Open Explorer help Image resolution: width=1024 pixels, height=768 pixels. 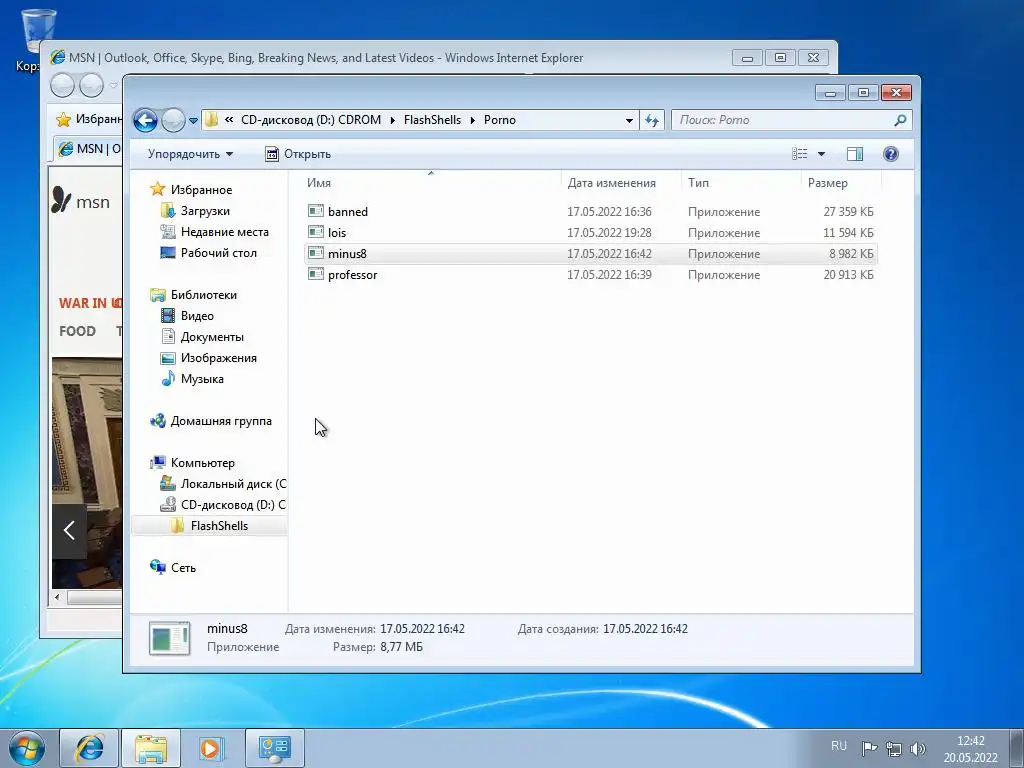890,153
